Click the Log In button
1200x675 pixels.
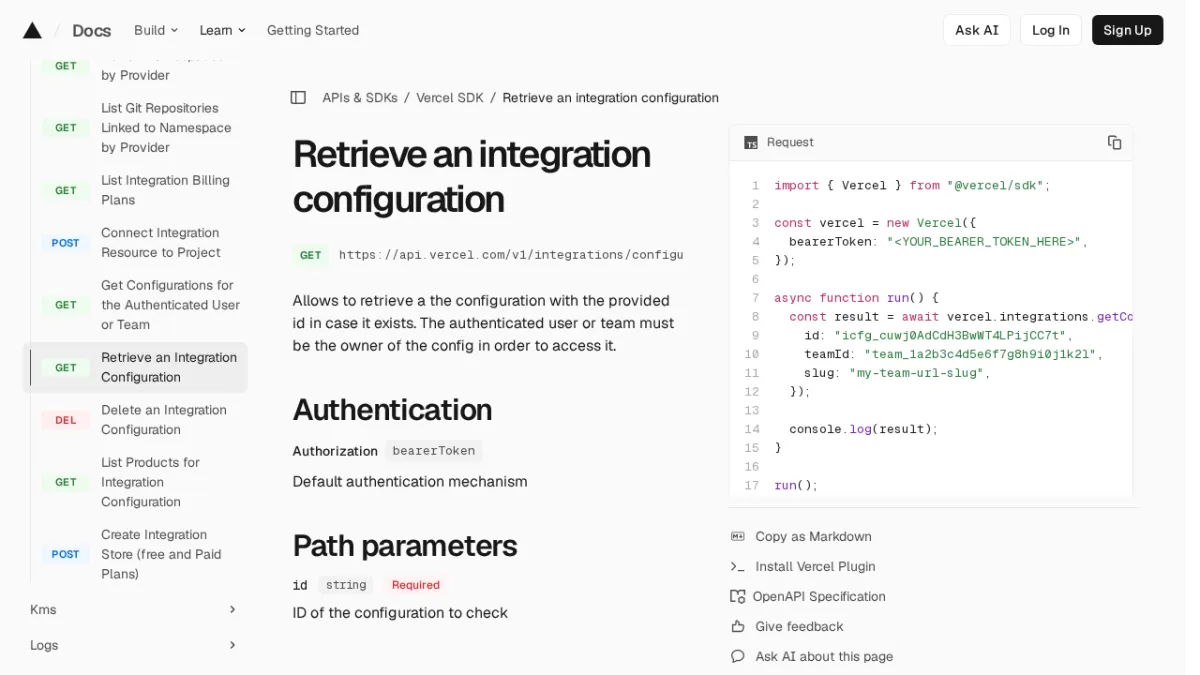(1051, 30)
